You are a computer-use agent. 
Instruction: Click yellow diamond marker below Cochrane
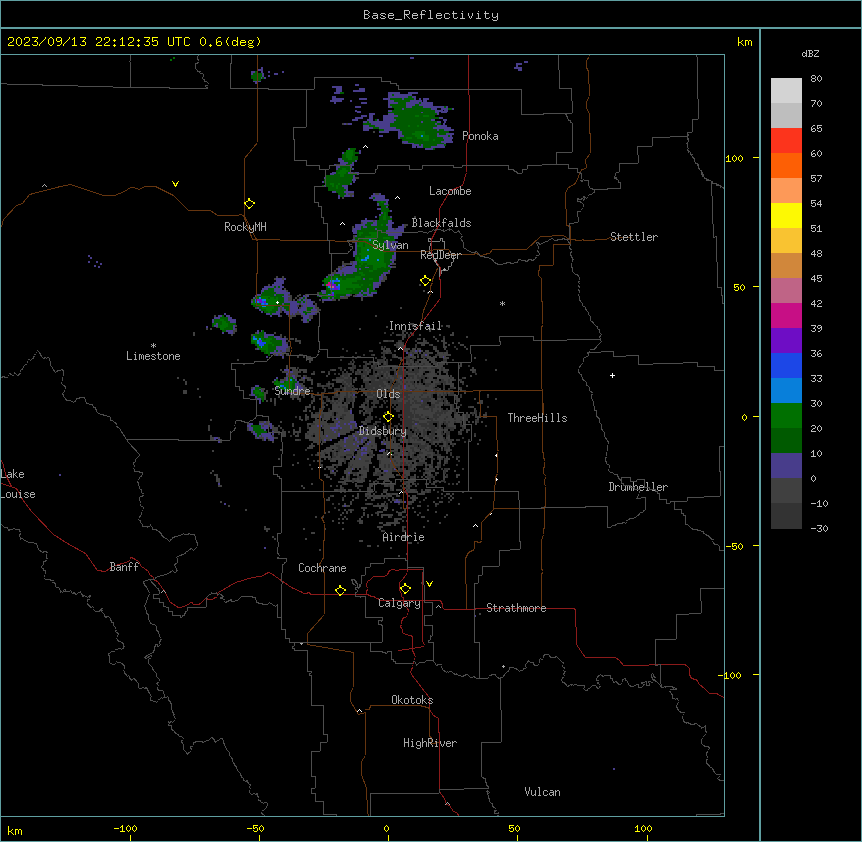click(x=340, y=590)
